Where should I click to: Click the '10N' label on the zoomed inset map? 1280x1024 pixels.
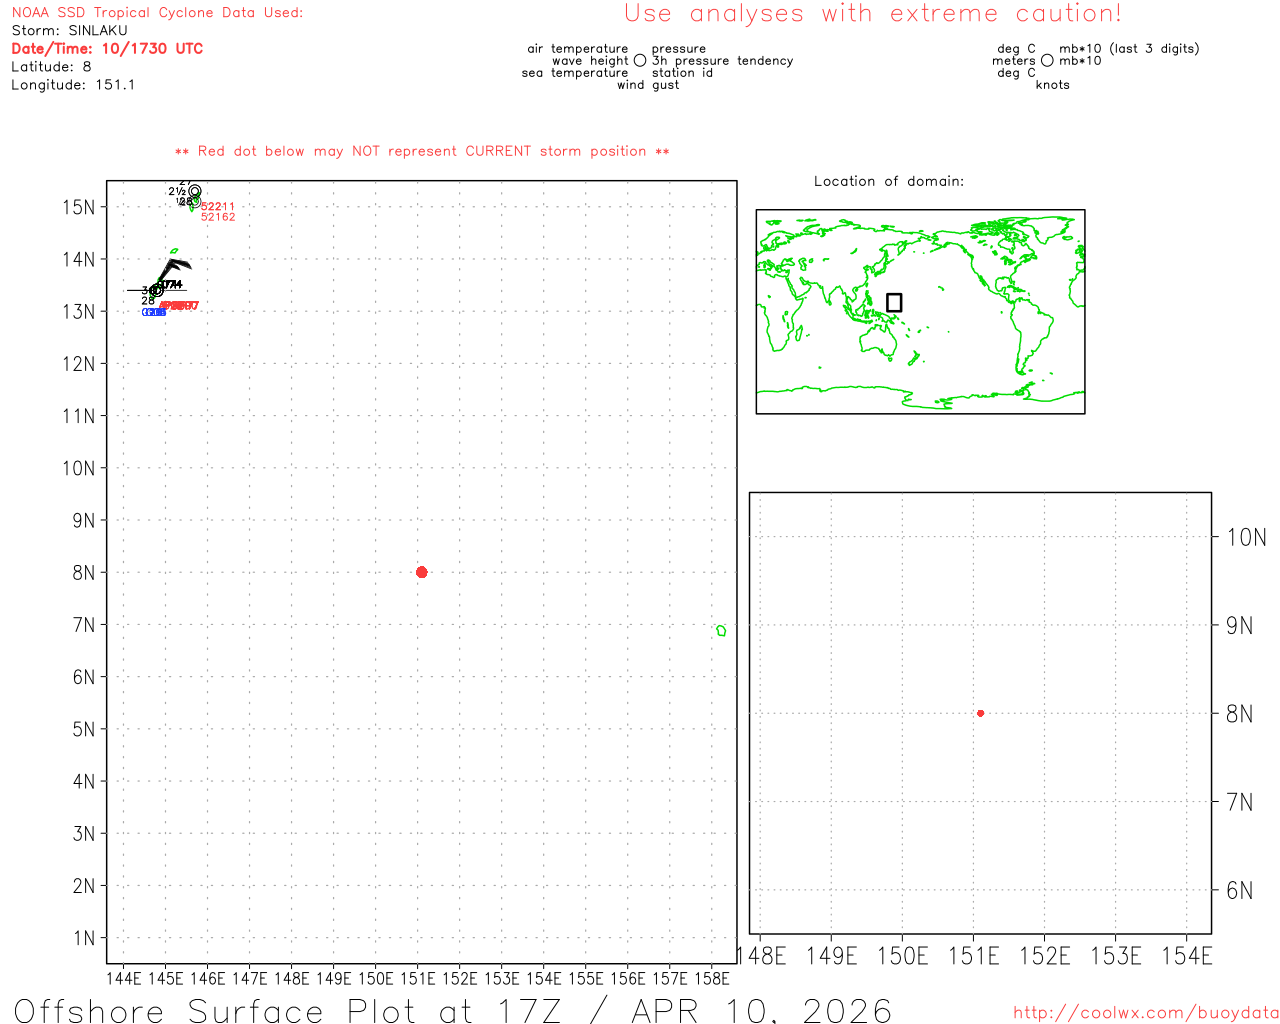coord(1246,538)
